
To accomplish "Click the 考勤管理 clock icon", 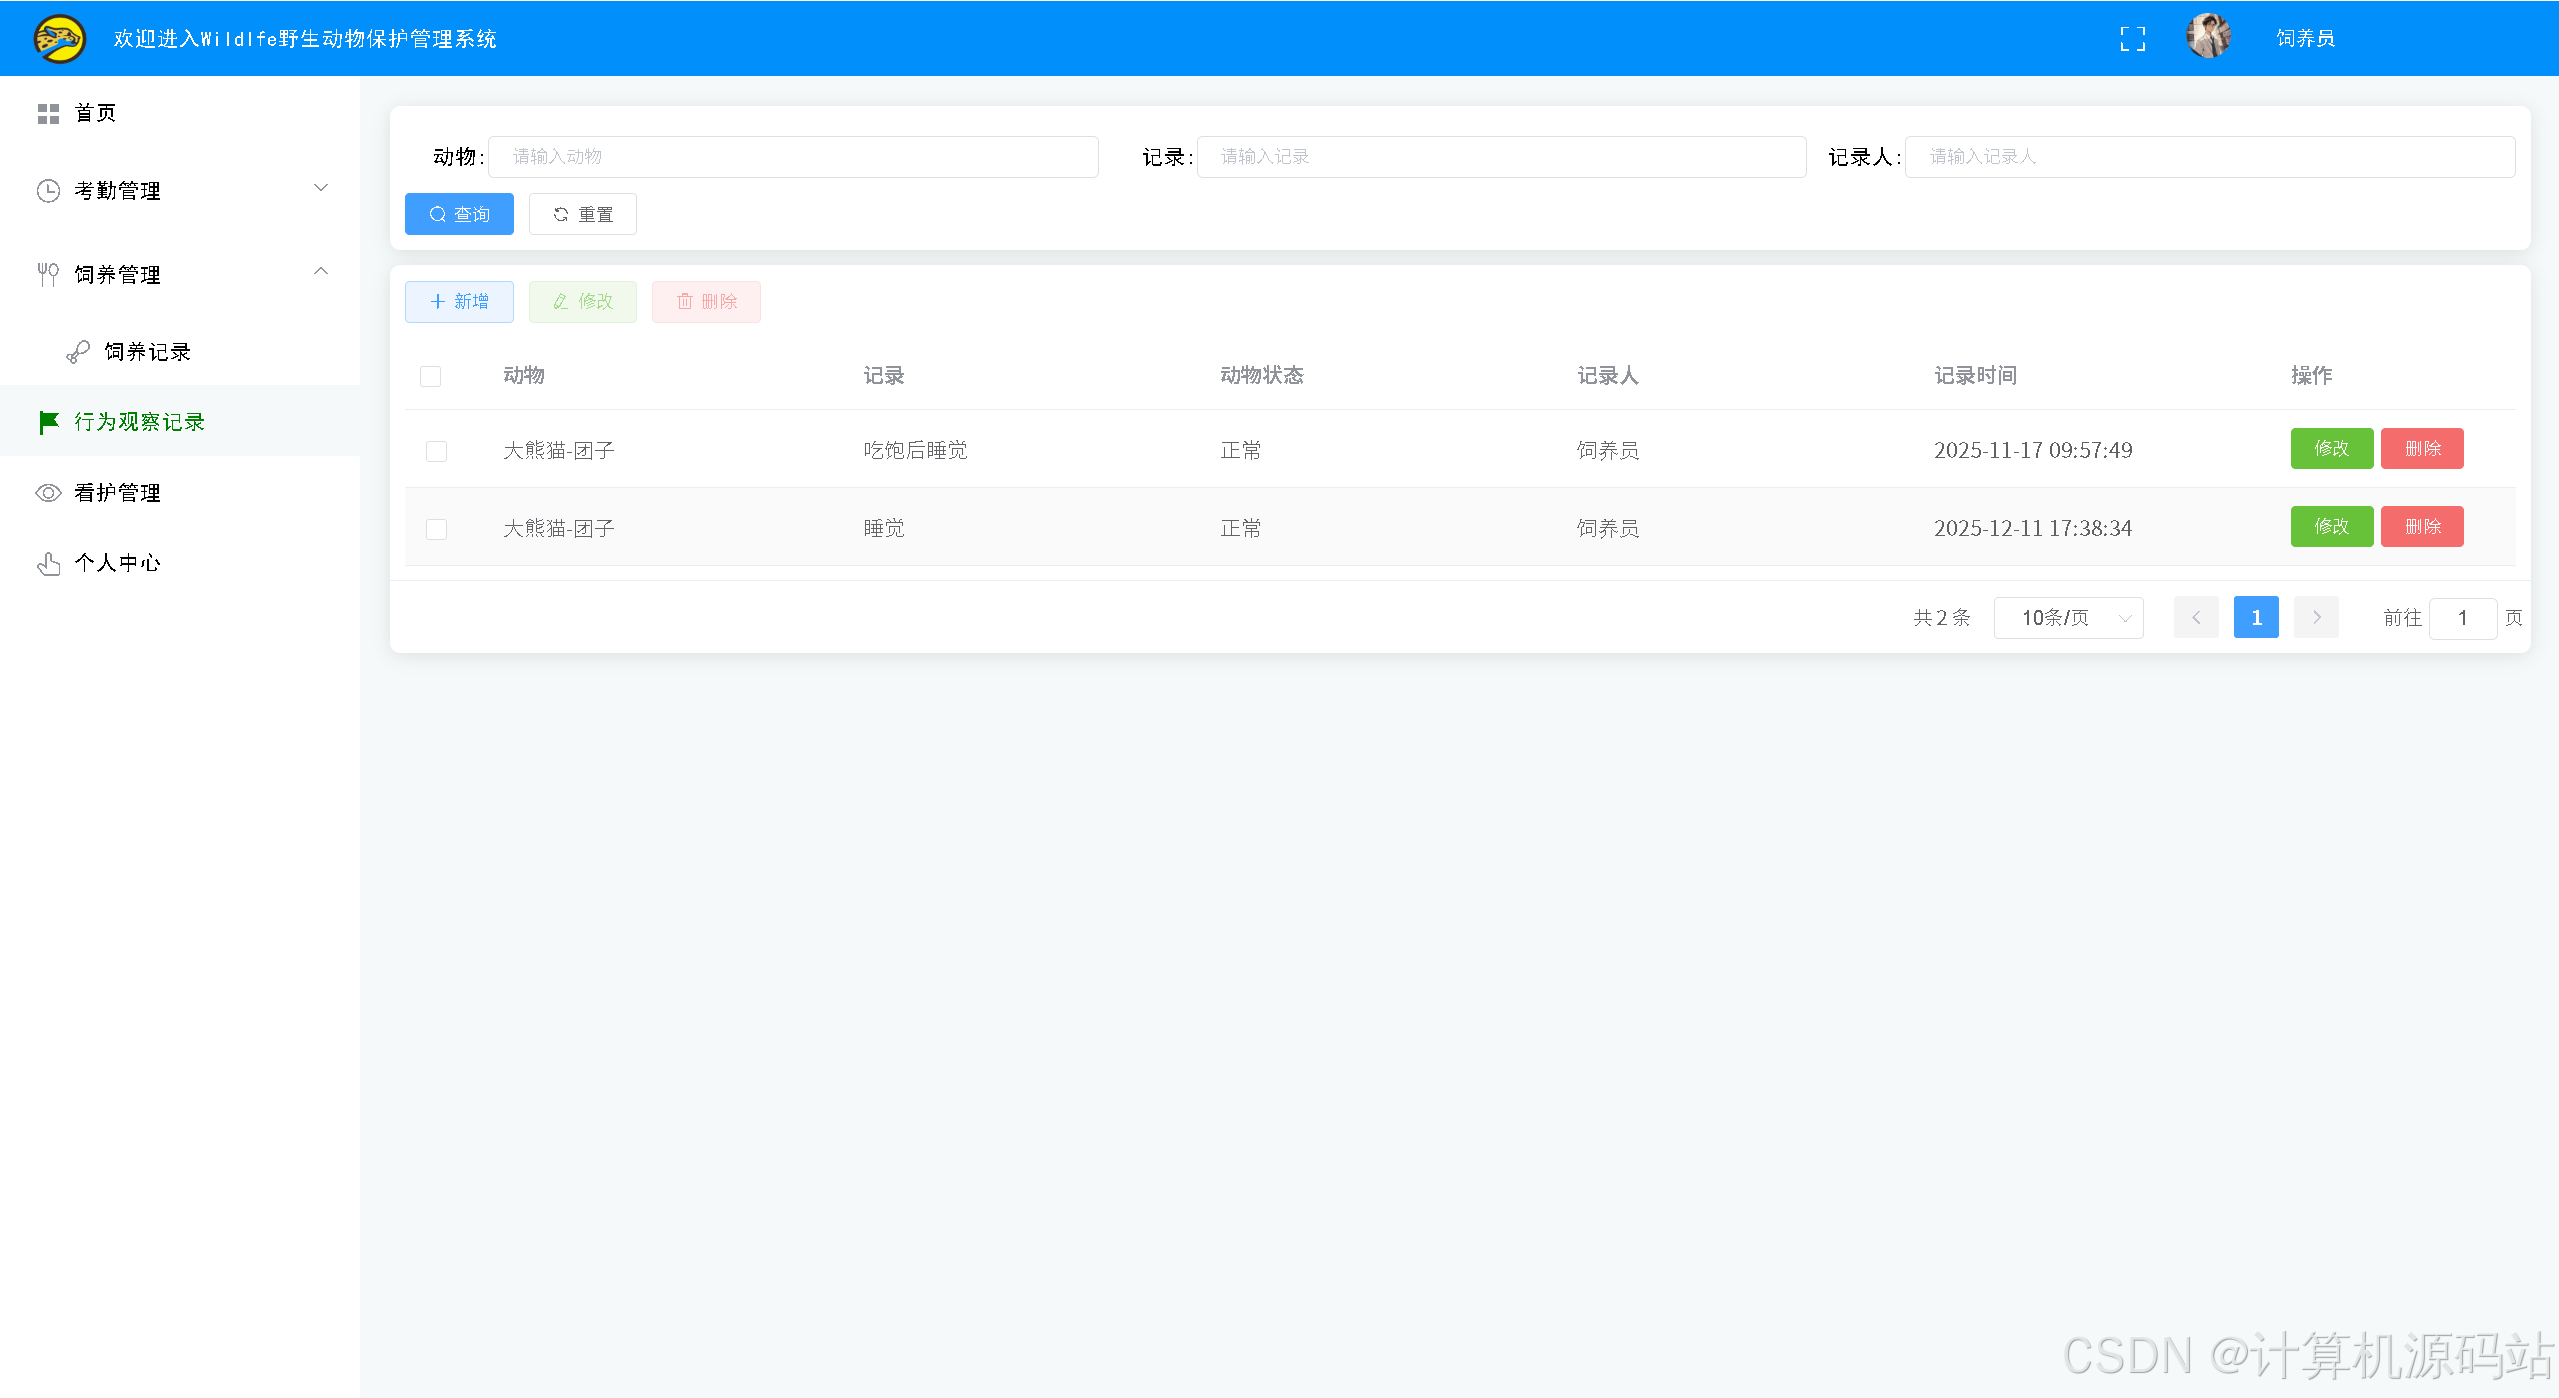I will [x=48, y=191].
